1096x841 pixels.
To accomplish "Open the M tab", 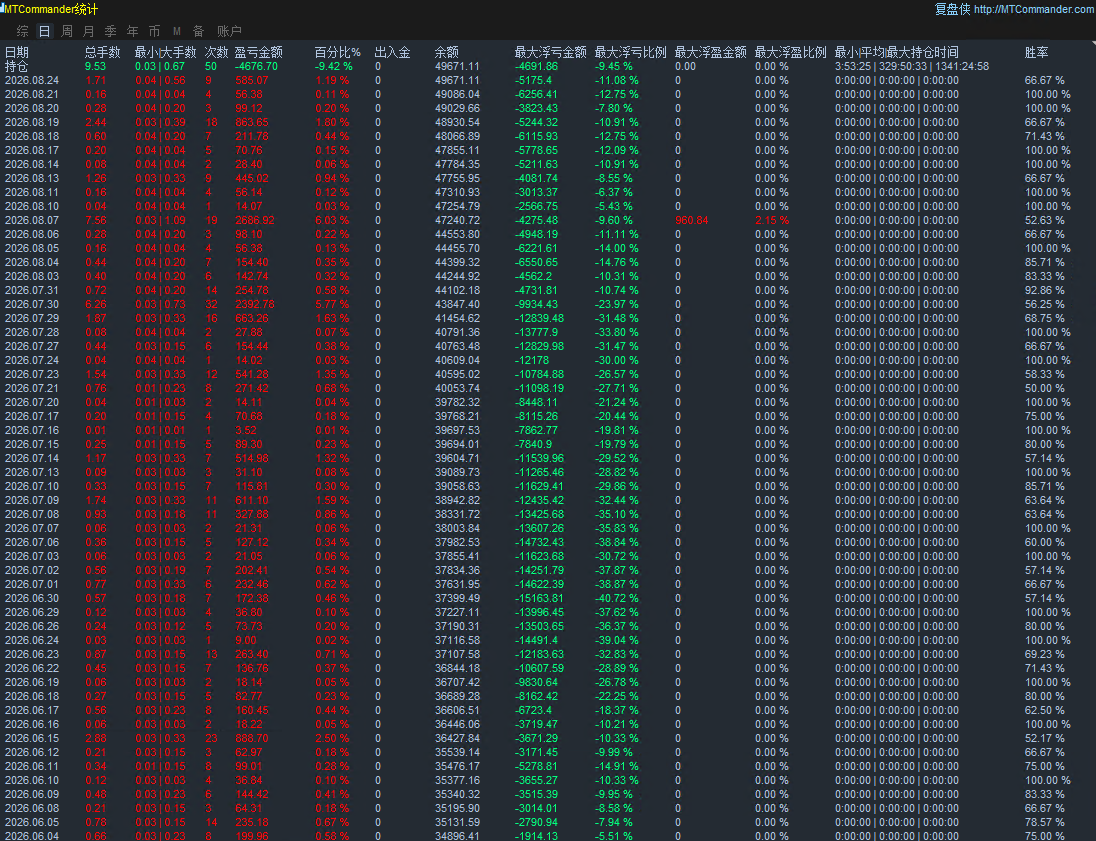I will [x=177, y=31].
